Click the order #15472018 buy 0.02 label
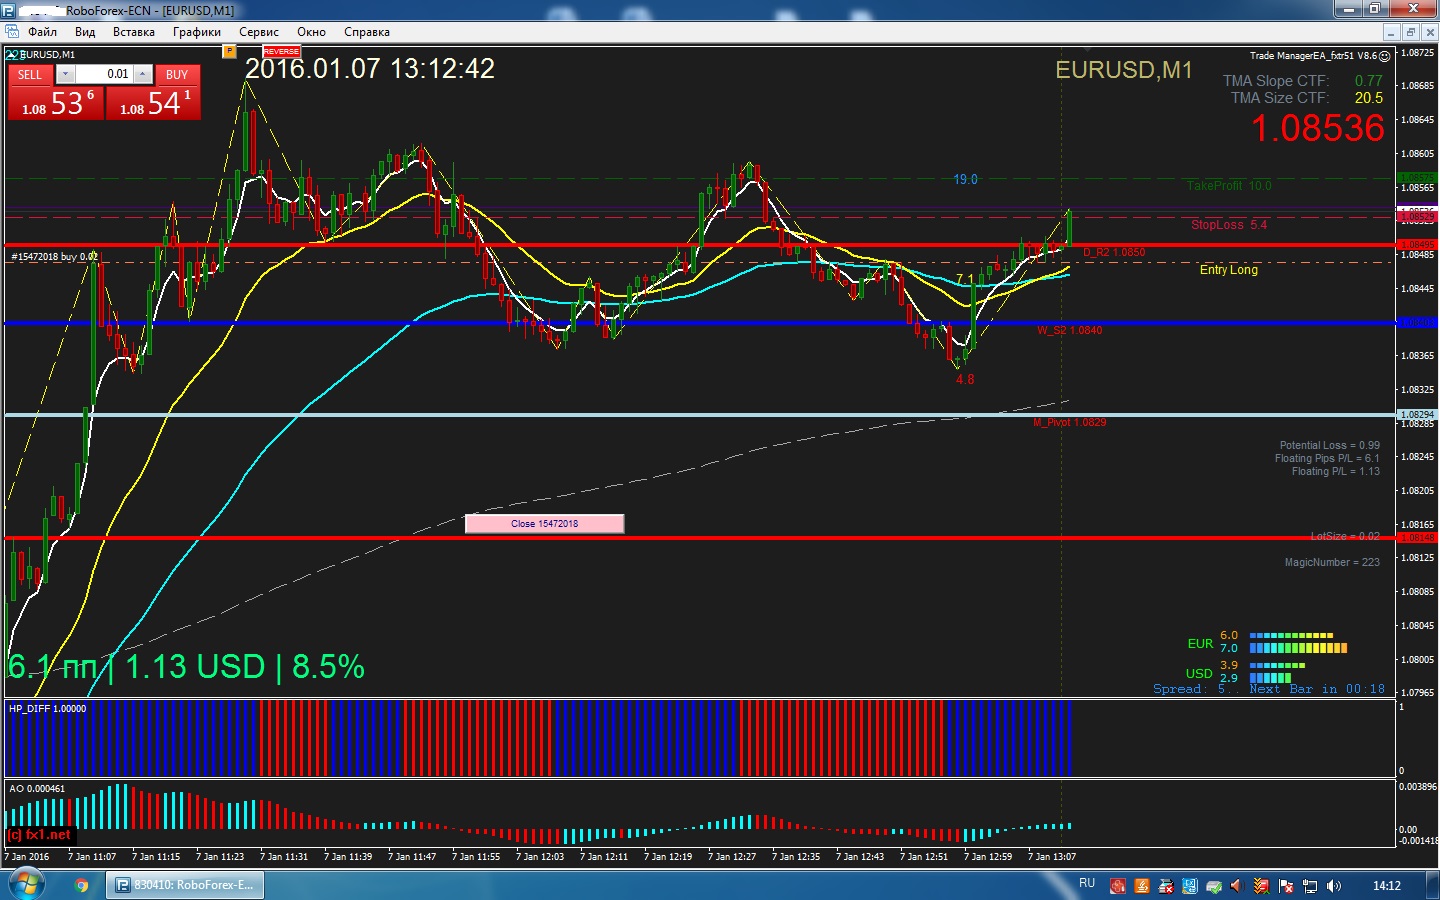The width and height of the screenshot is (1440, 900). [x=54, y=257]
